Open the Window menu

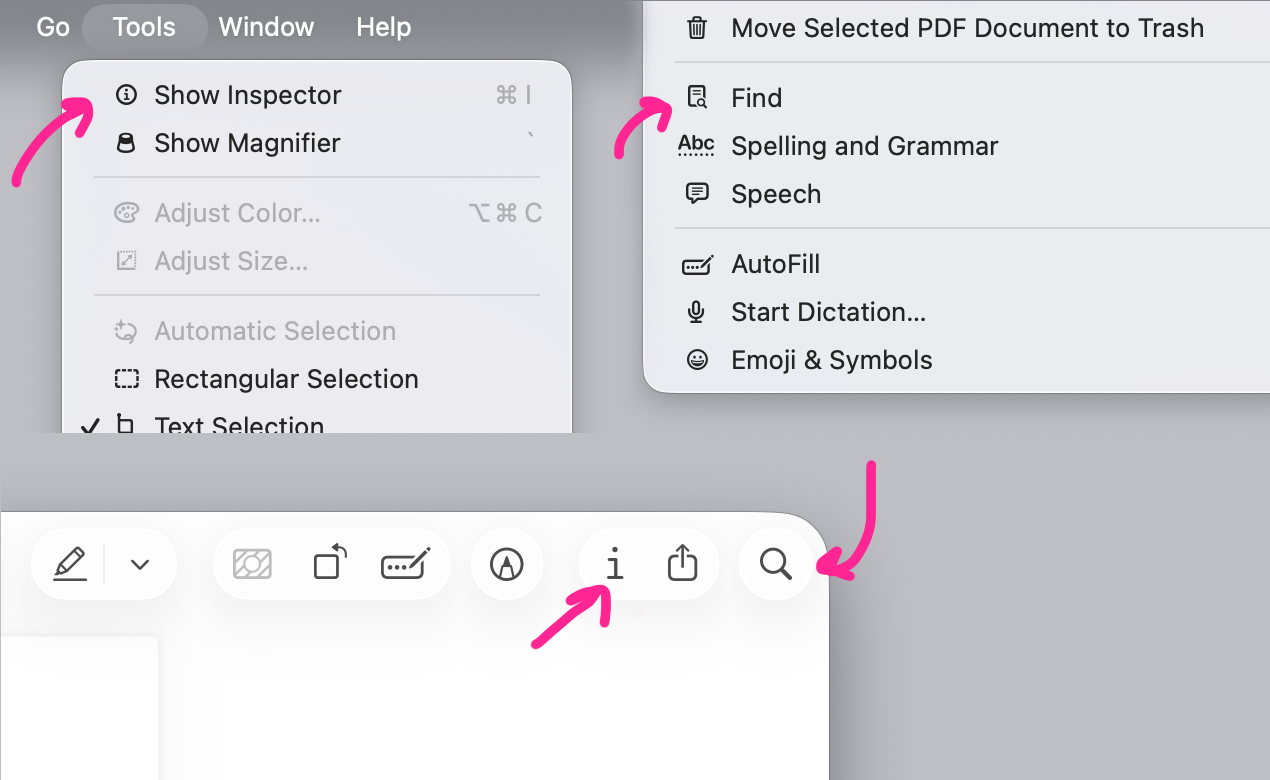pos(266,27)
